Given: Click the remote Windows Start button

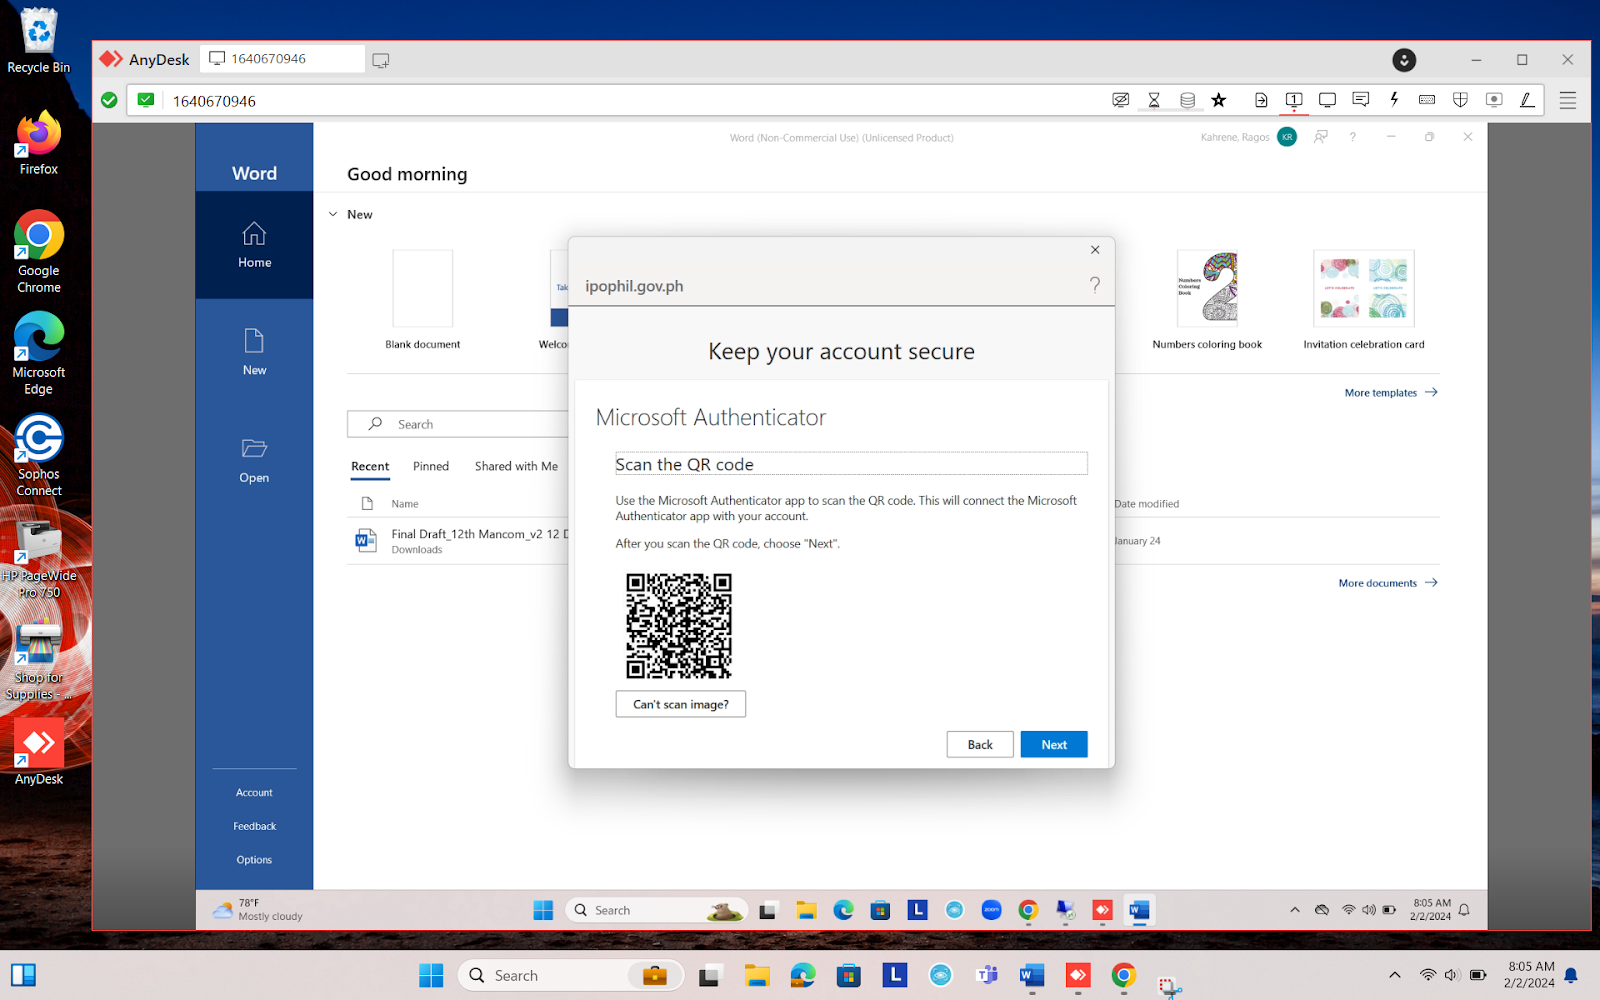Looking at the screenshot, I should pyautogui.click(x=543, y=910).
